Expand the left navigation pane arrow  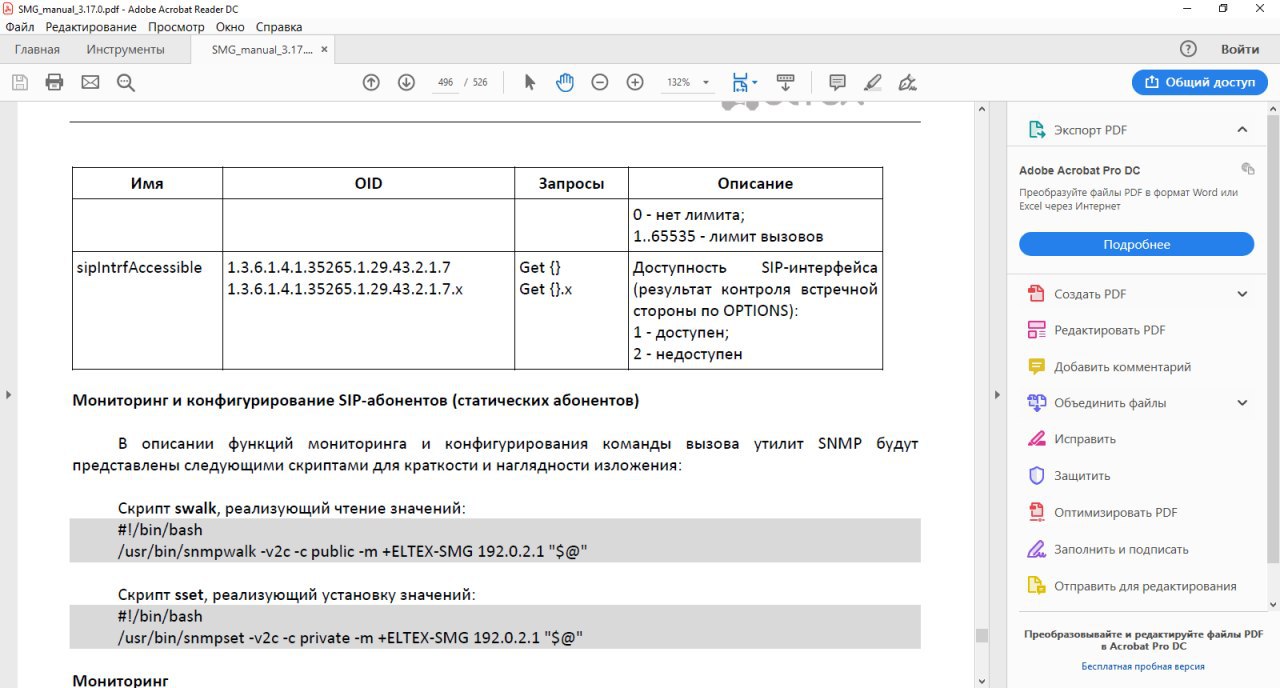point(8,395)
